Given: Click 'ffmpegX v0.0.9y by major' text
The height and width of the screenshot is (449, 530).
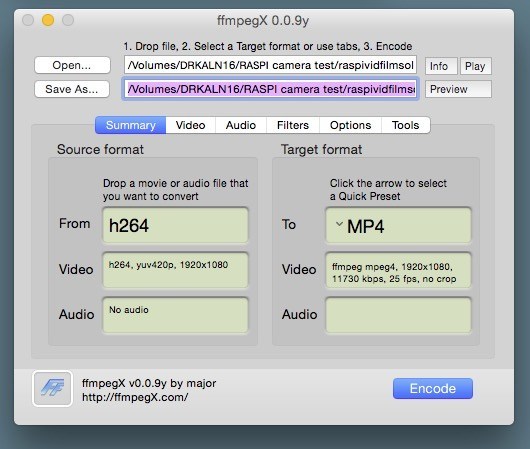Looking at the screenshot, I should coord(149,383).
